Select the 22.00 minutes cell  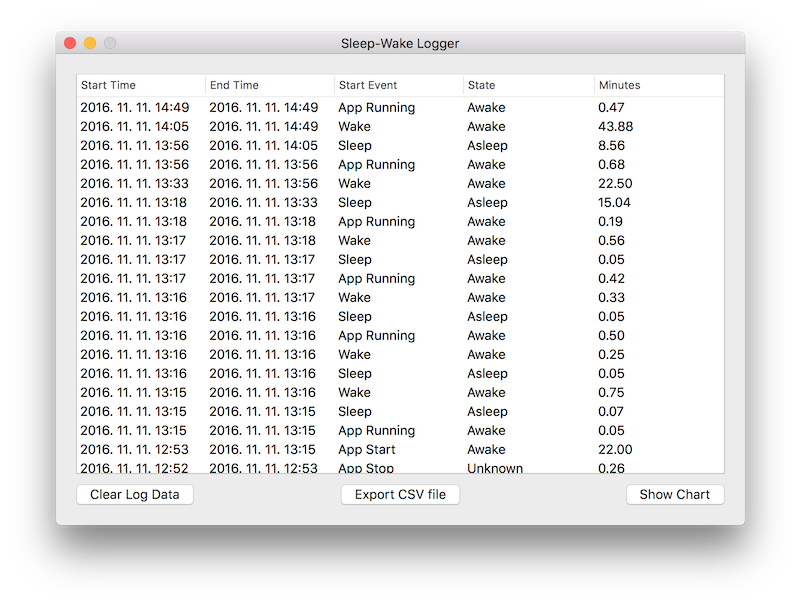[615, 449]
